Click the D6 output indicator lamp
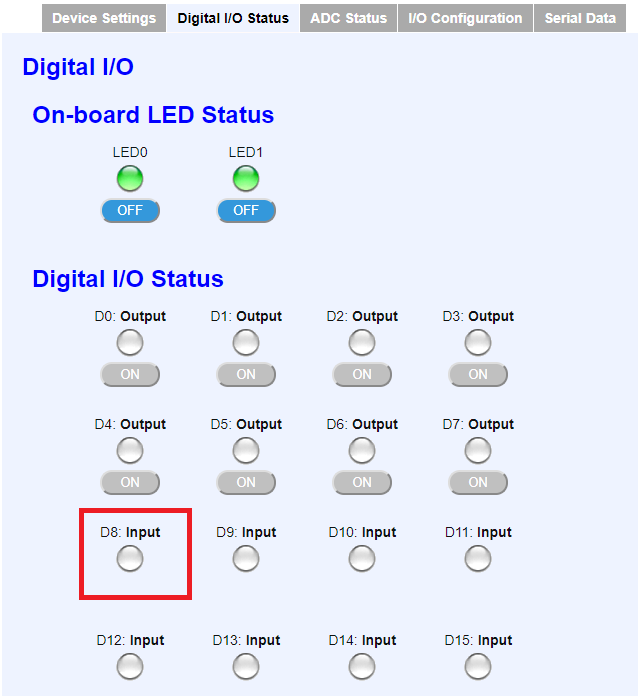638x696 pixels. pos(362,450)
